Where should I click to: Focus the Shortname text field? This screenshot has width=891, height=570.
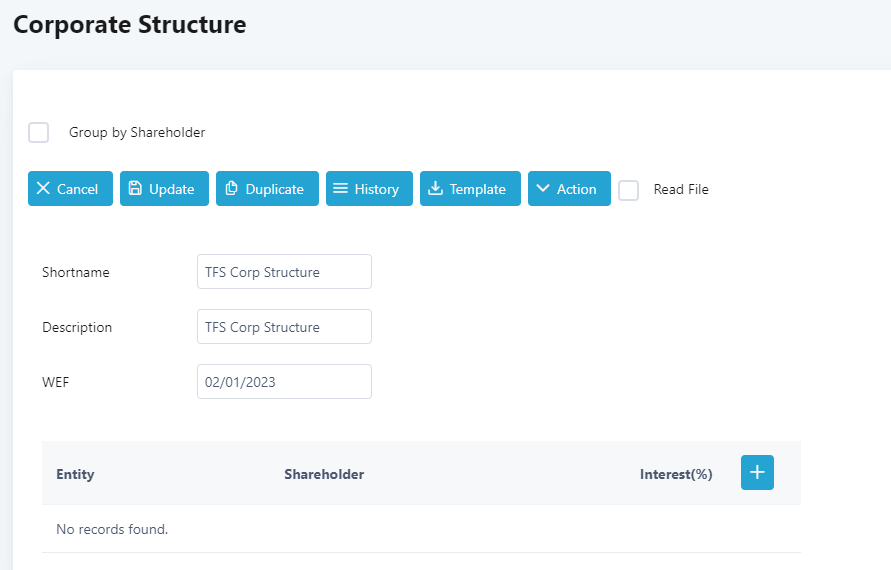pos(284,272)
